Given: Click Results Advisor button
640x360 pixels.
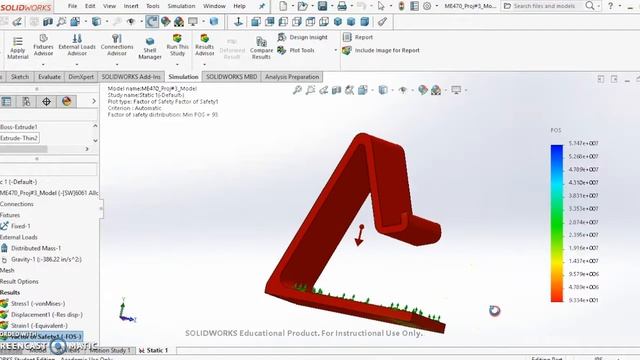Looking at the screenshot, I should [204, 45].
